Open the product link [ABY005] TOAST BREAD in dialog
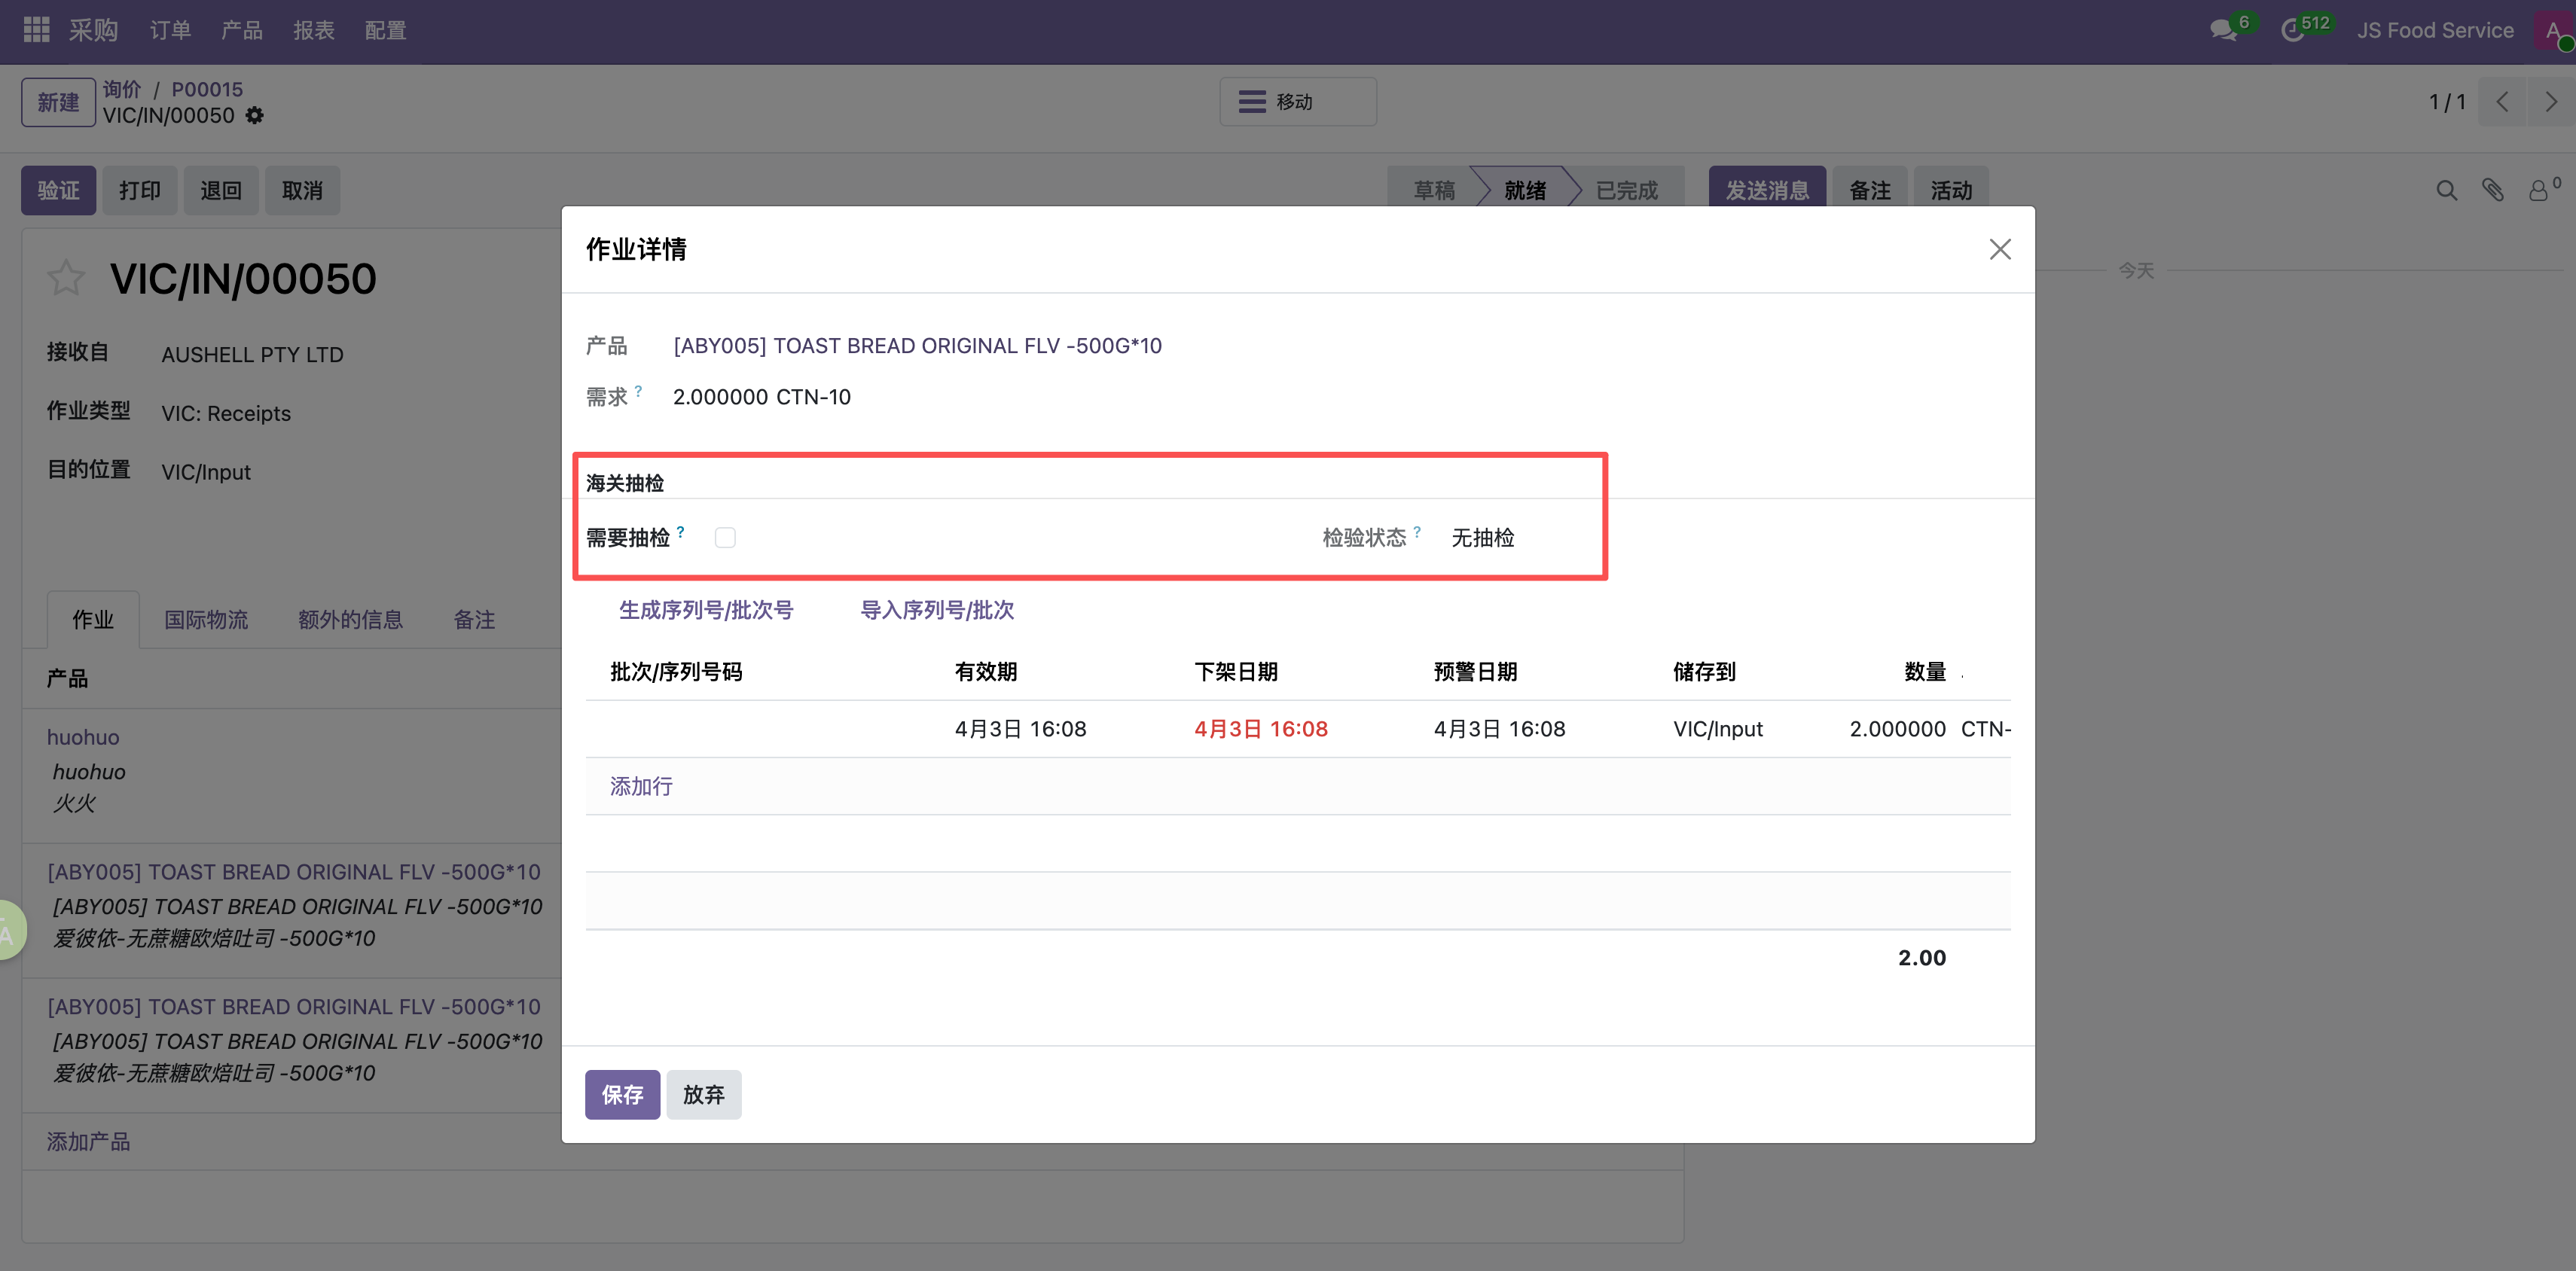This screenshot has width=2576, height=1271. tap(917, 346)
